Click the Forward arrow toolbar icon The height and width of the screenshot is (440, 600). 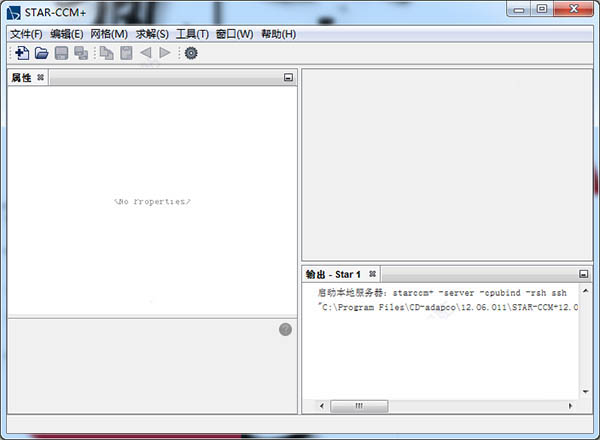click(x=165, y=53)
